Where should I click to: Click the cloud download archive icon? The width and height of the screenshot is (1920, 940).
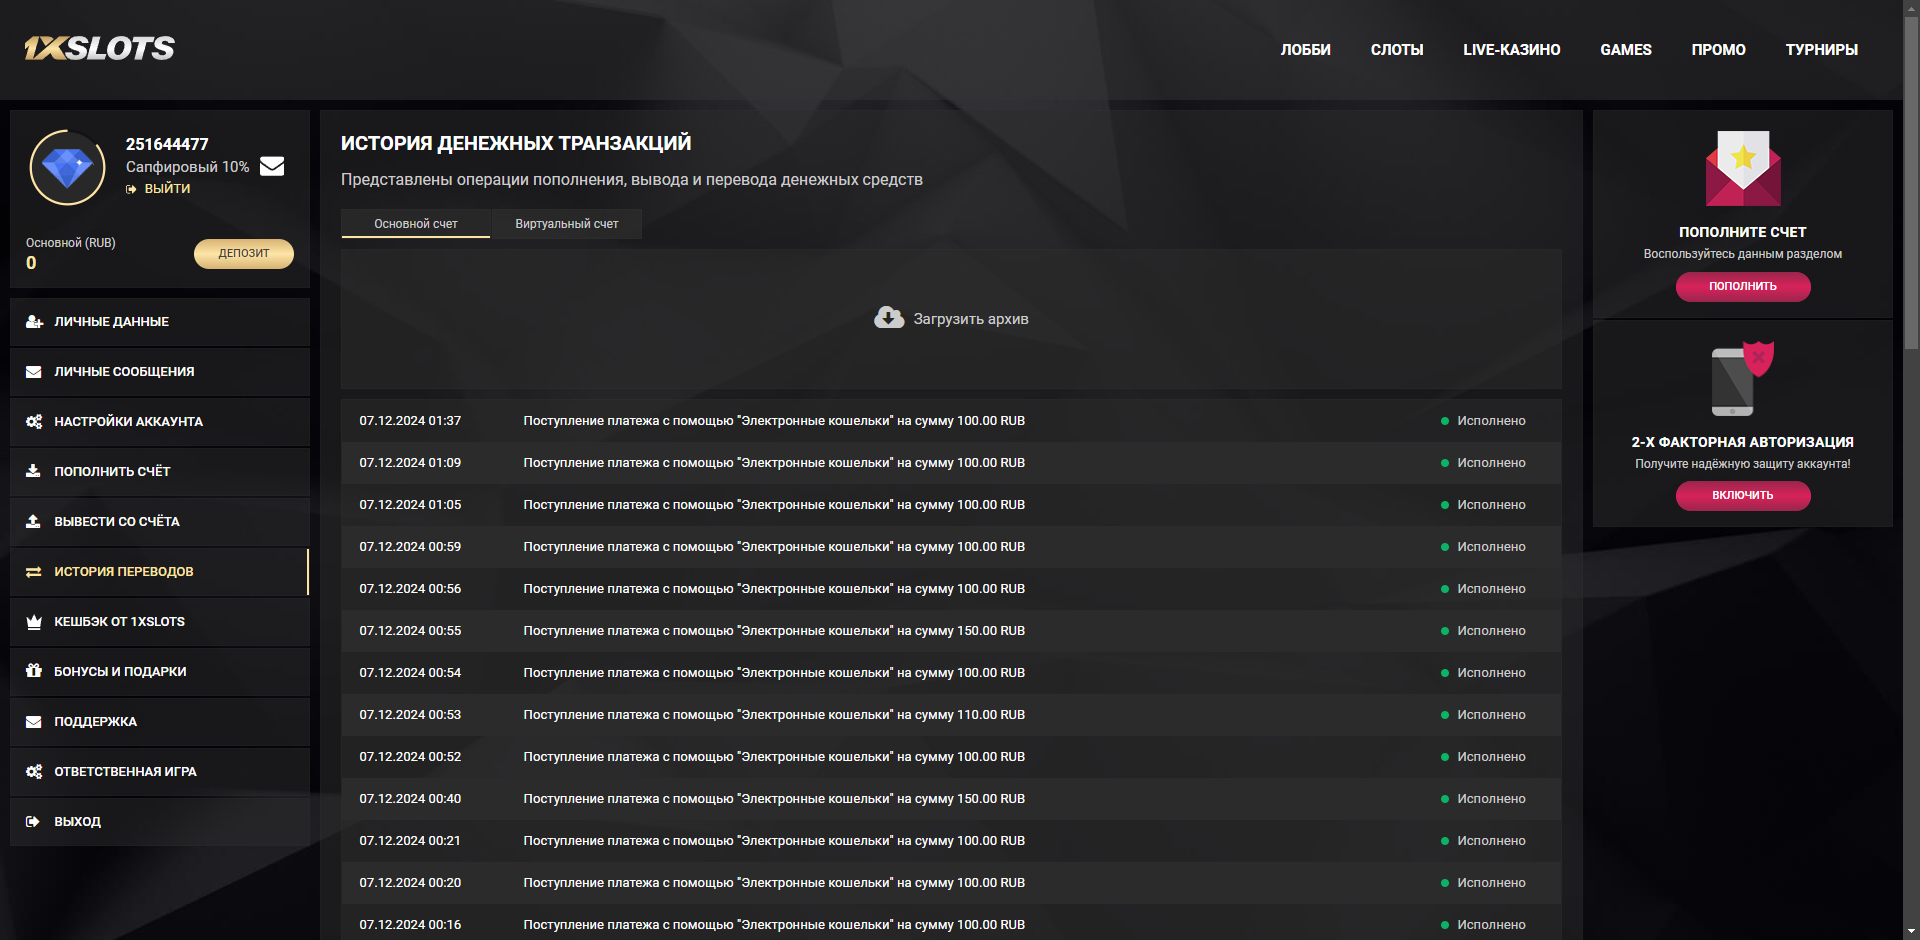coord(888,318)
